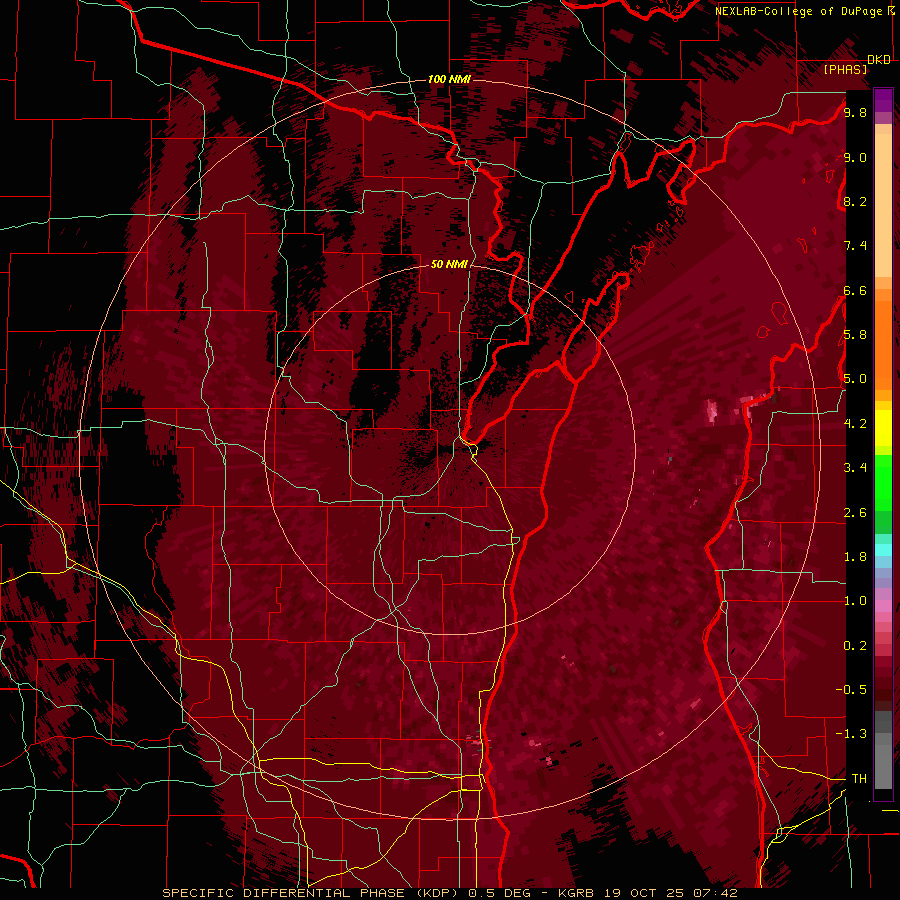Click the Specific Differential Phase caption at bottom
This screenshot has width=900, height=900.
point(449,893)
